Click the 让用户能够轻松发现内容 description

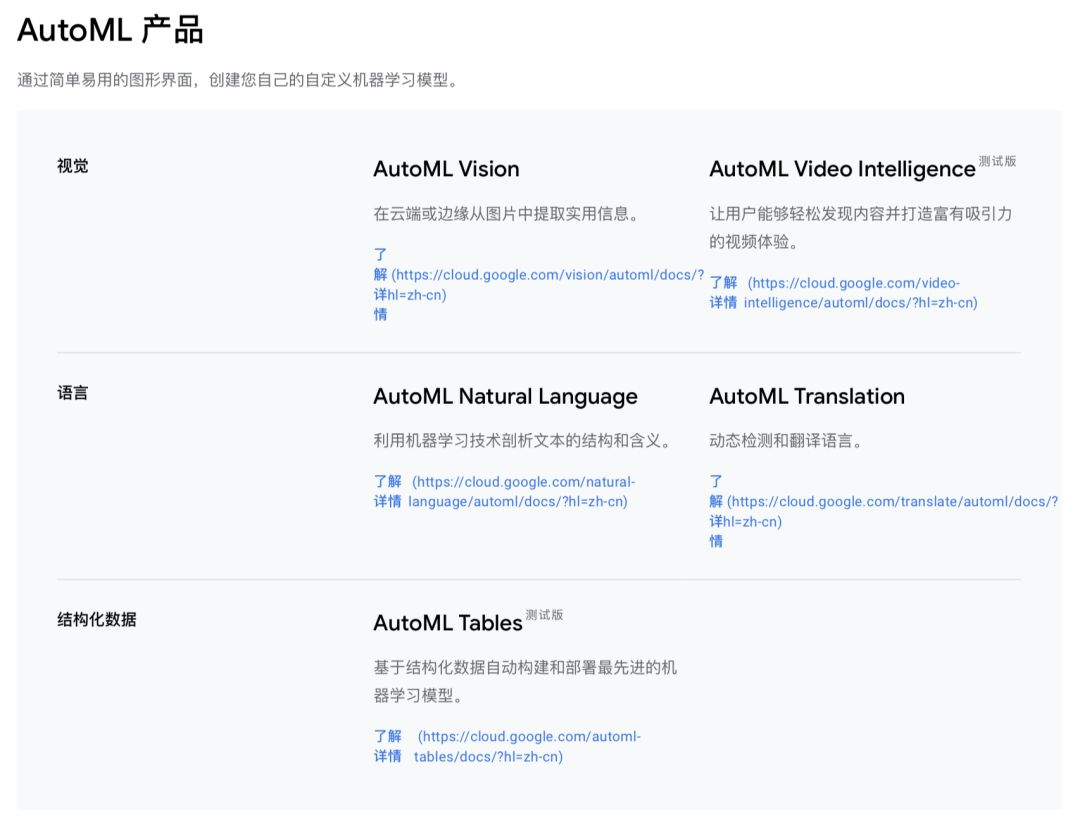tap(861, 227)
